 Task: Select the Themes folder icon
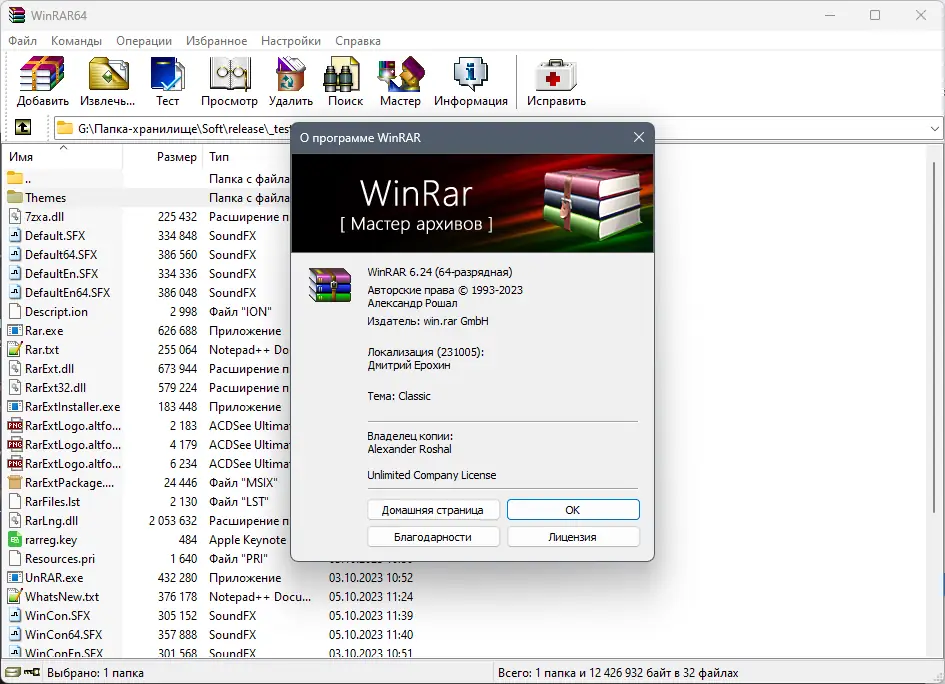pyautogui.click(x=14, y=197)
